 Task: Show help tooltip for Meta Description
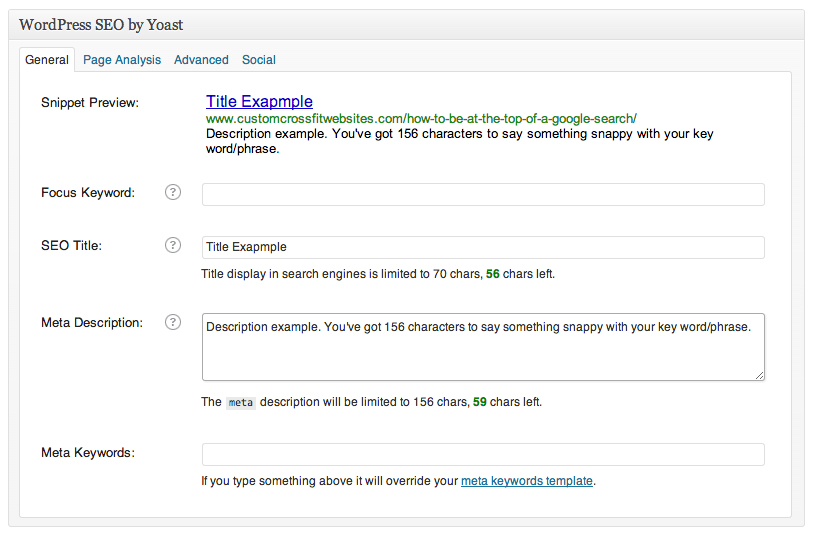[173, 323]
